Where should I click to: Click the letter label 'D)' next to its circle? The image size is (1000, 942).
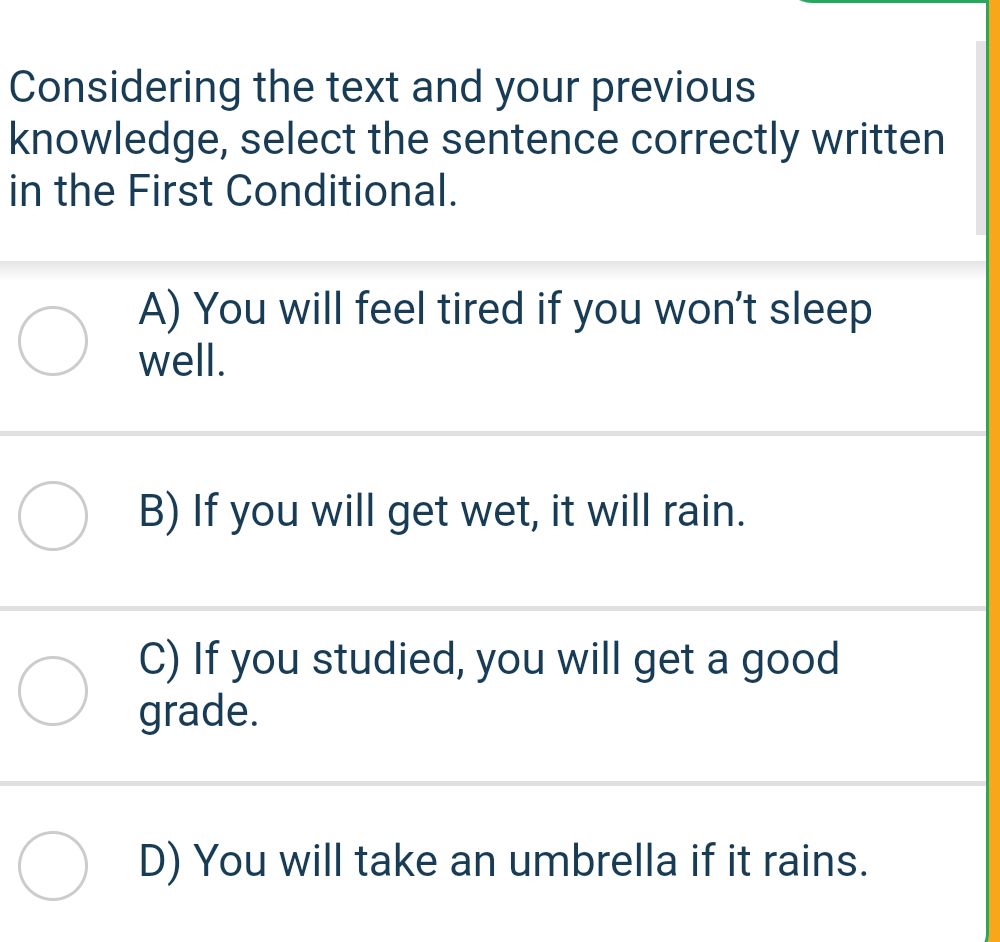tap(163, 861)
